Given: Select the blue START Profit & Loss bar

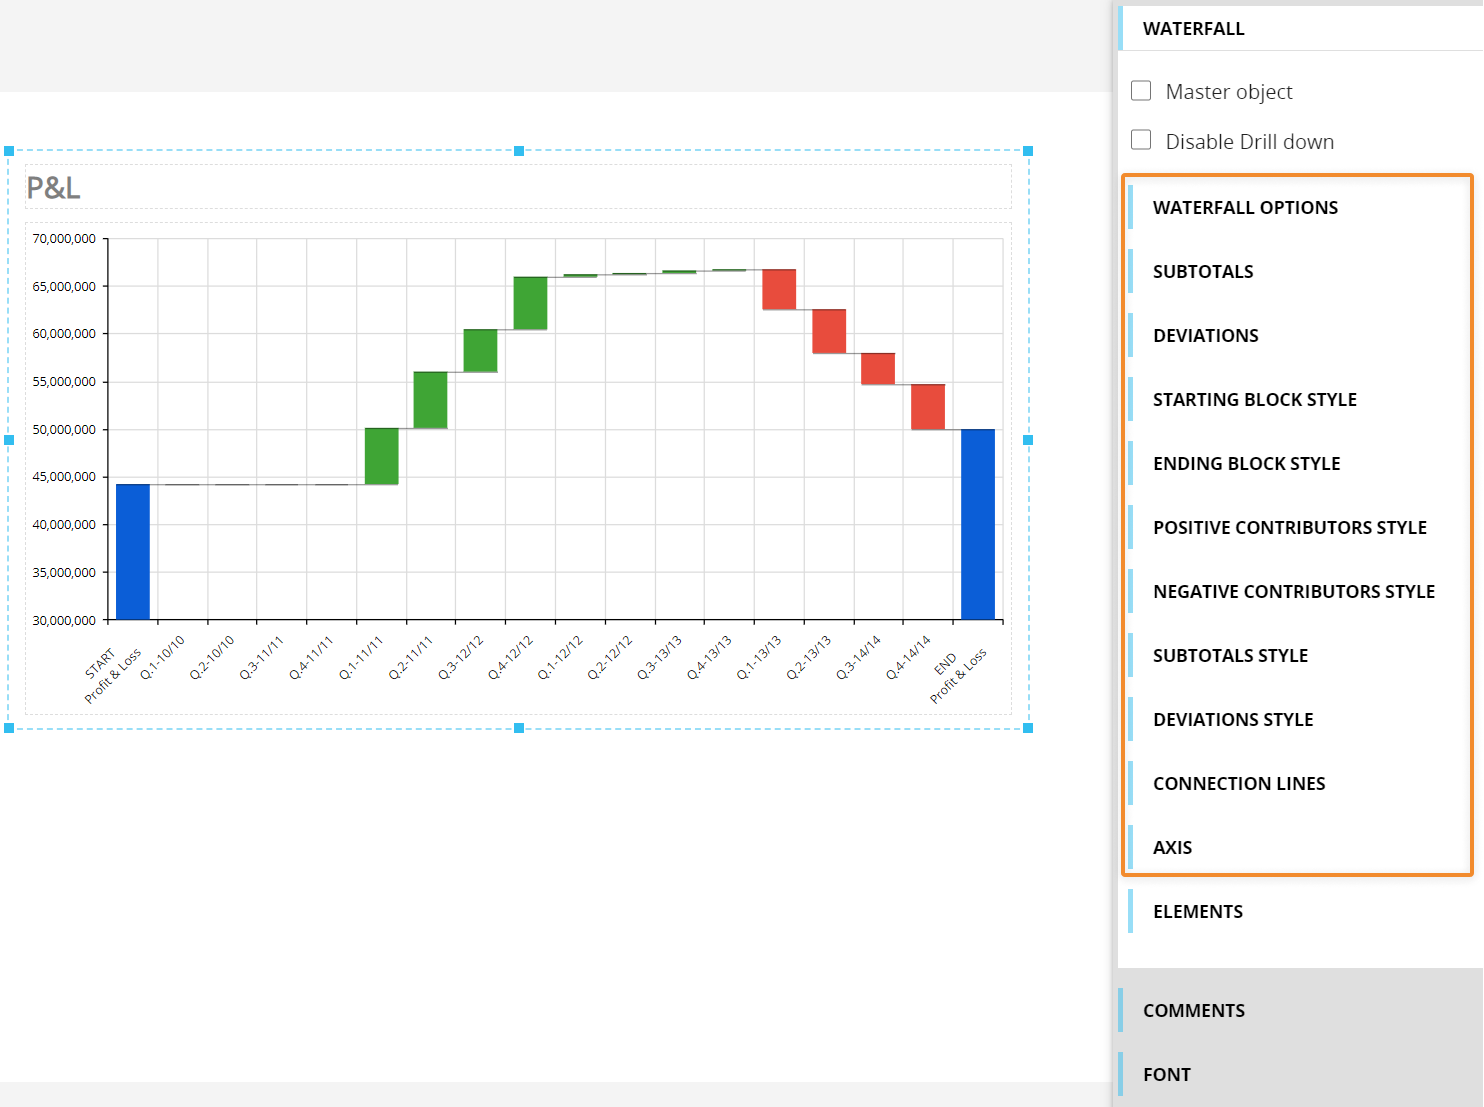Looking at the screenshot, I should point(133,551).
